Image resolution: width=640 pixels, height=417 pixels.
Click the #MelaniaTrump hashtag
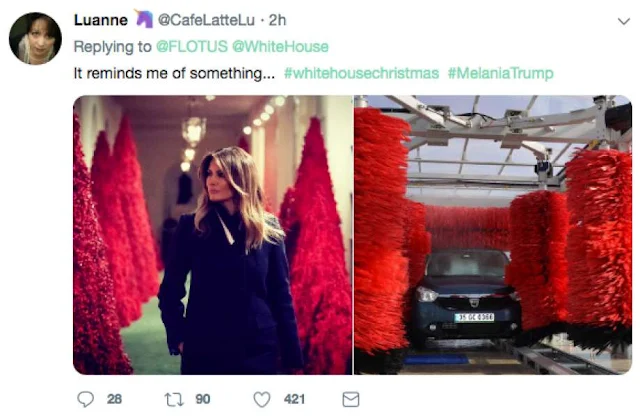coord(500,73)
